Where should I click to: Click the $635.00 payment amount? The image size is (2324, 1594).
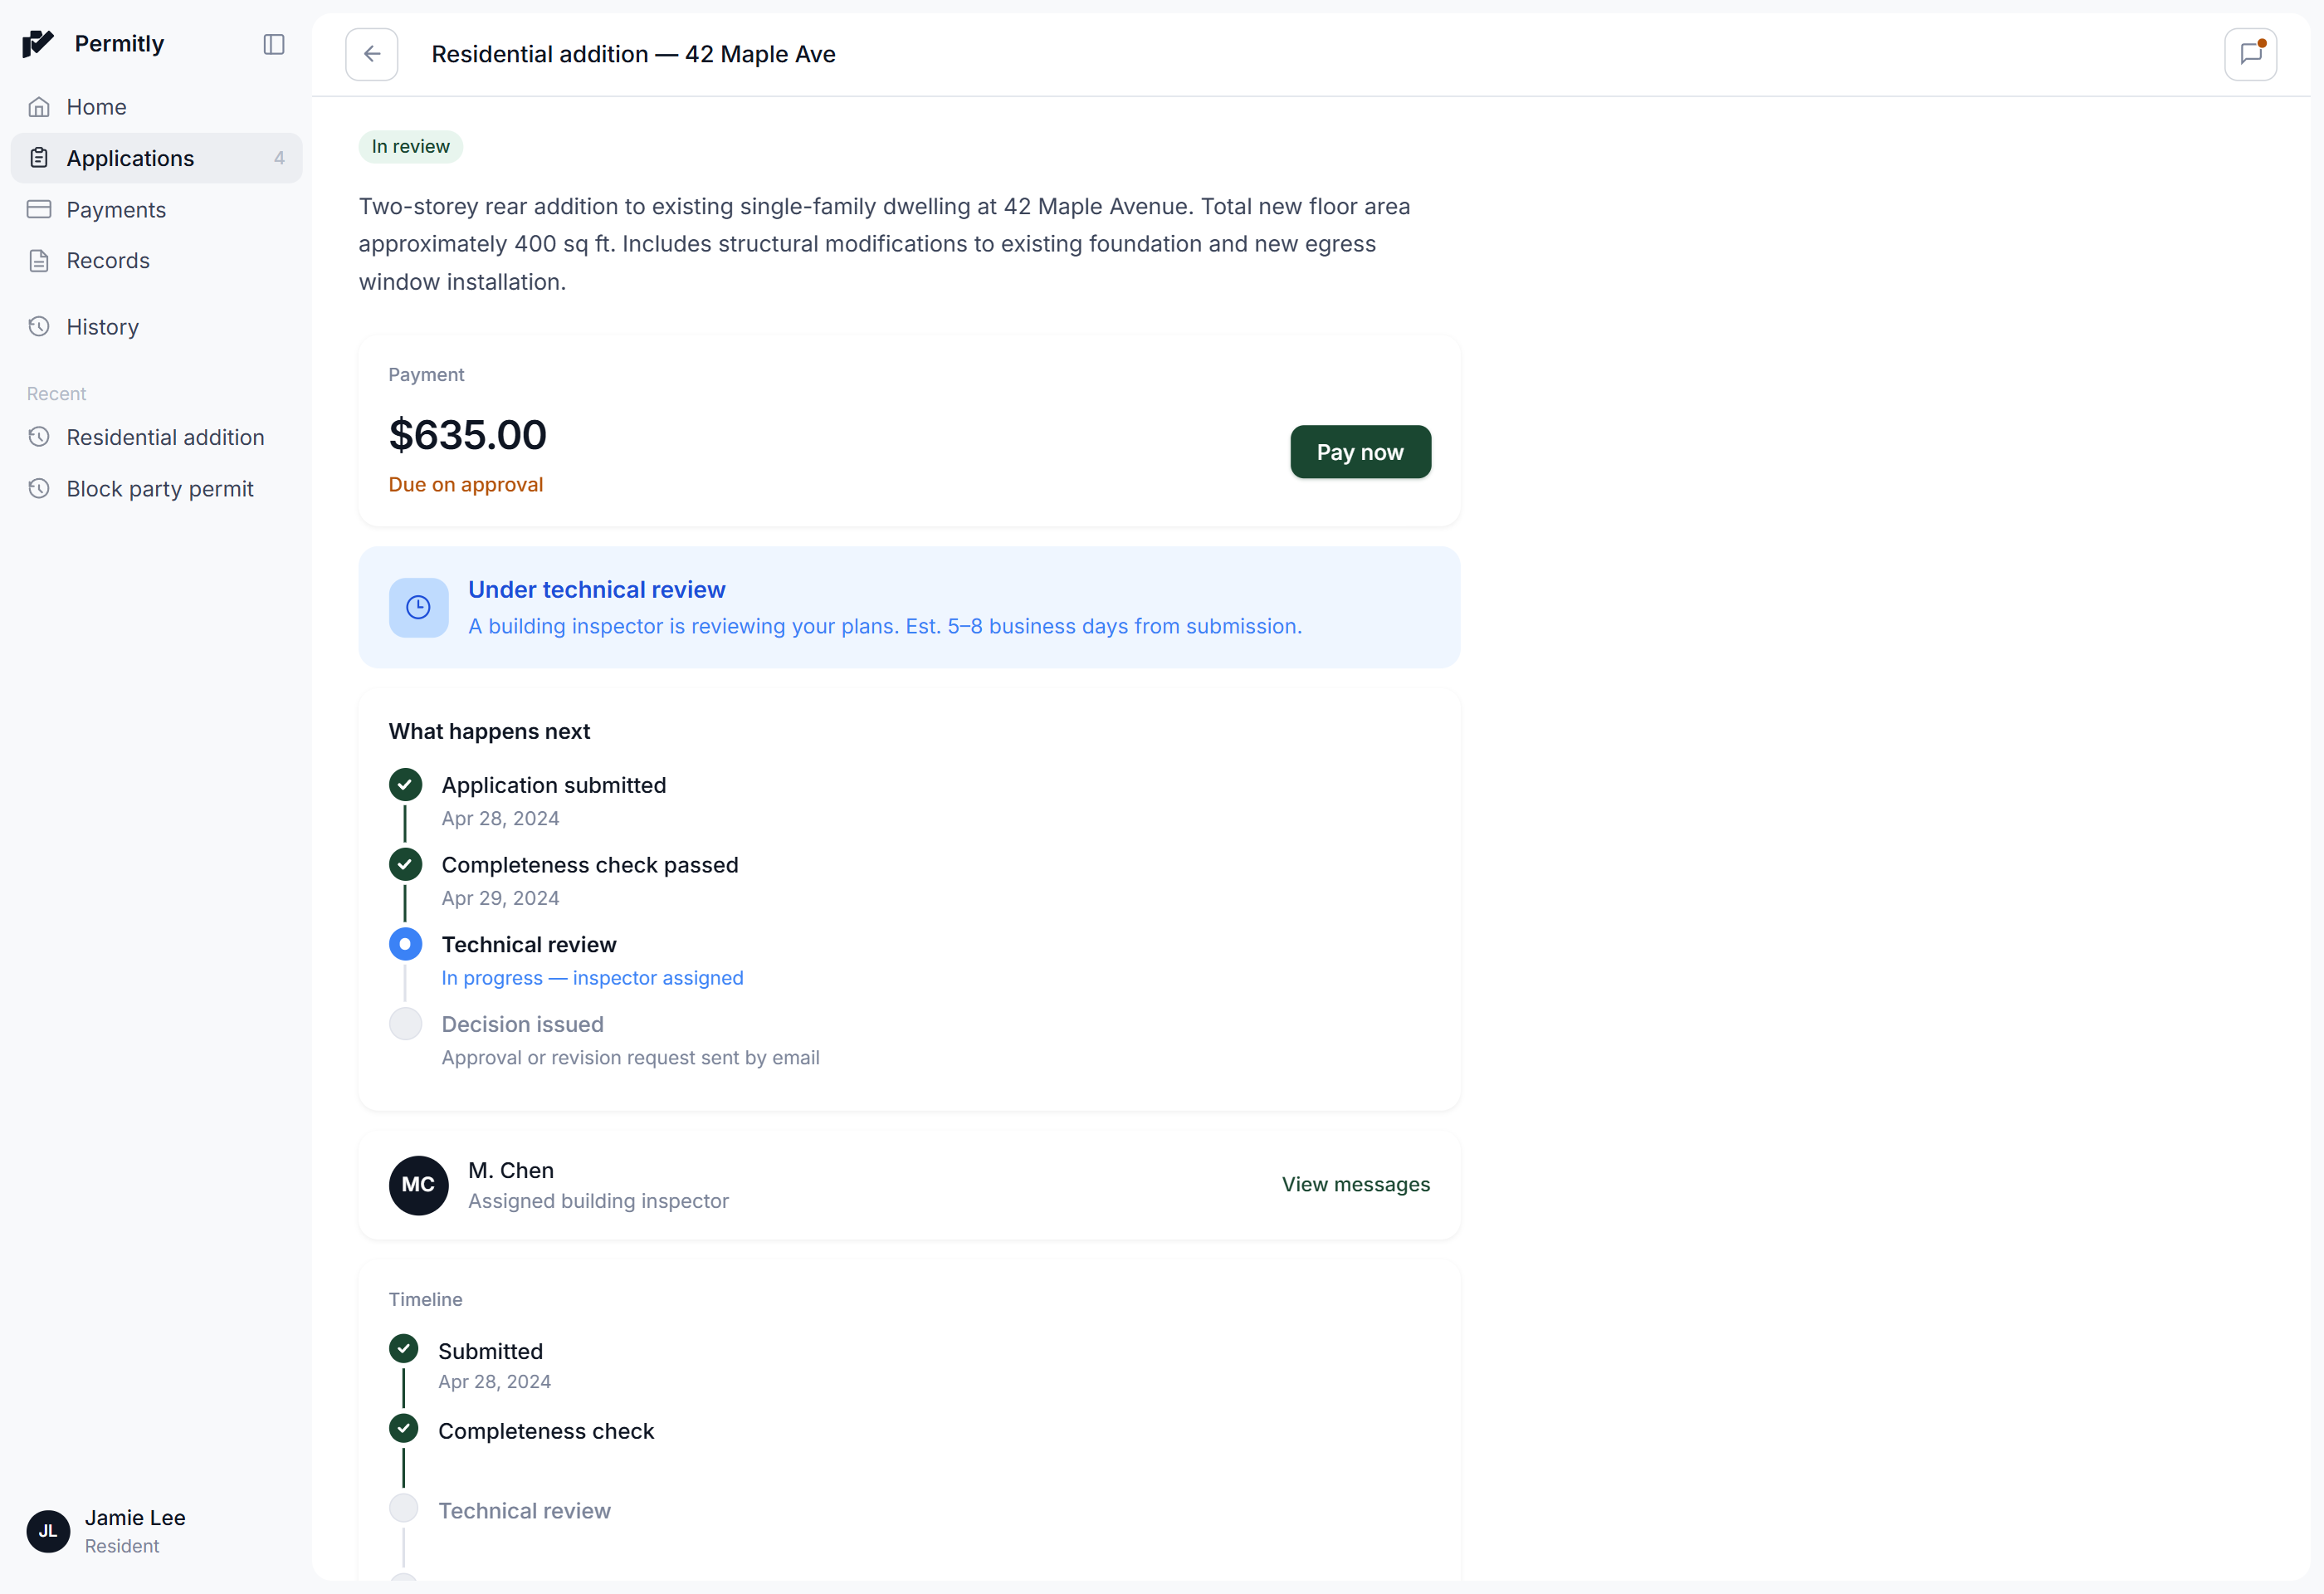click(468, 435)
